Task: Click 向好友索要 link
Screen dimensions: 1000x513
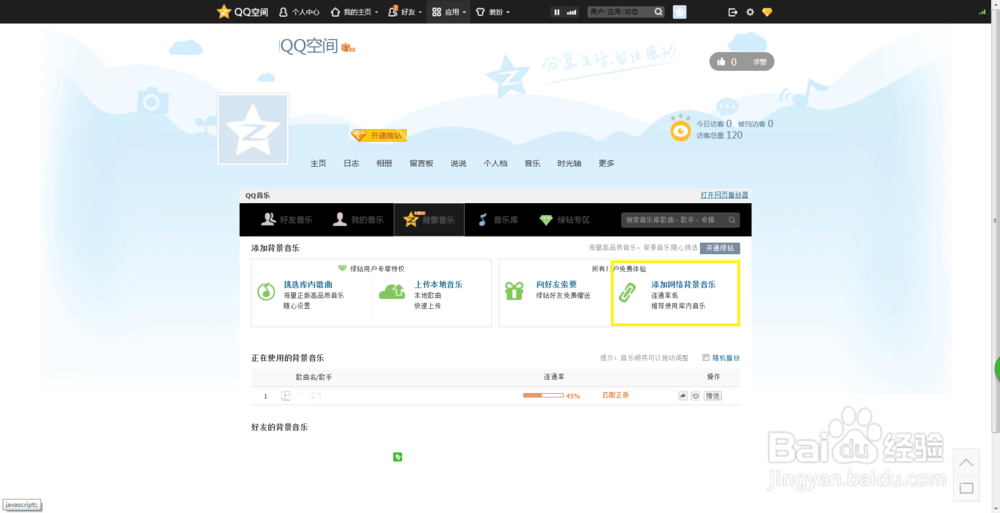Action: coord(557,285)
